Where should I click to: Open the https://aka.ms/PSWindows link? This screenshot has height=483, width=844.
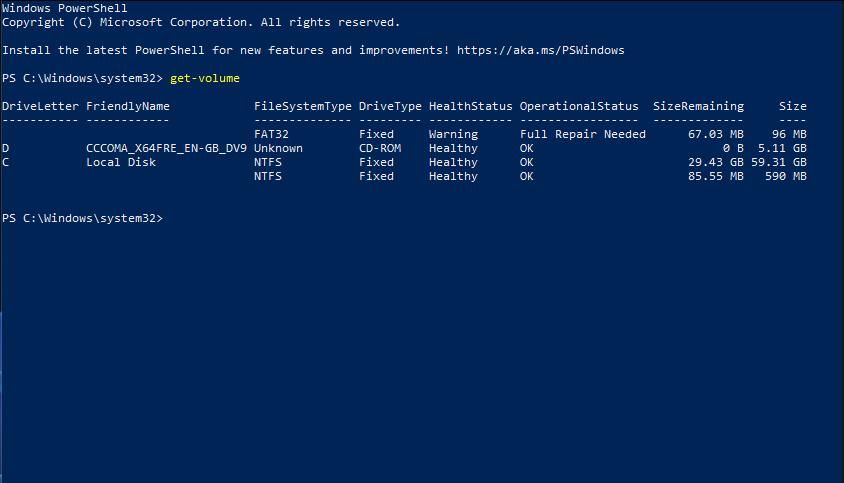coord(543,50)
